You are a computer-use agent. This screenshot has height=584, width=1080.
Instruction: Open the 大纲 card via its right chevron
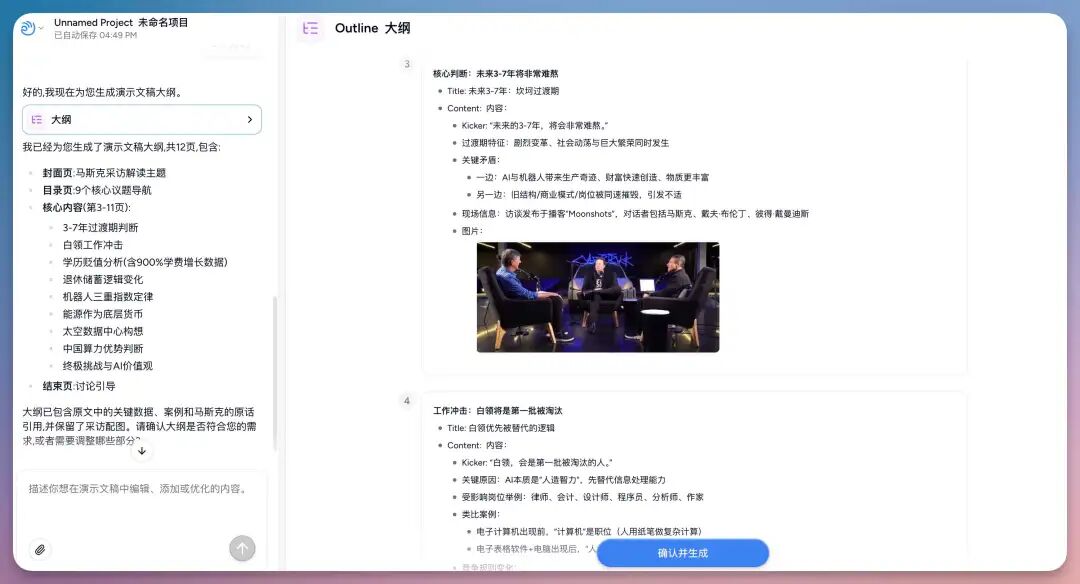pos(251,119)
